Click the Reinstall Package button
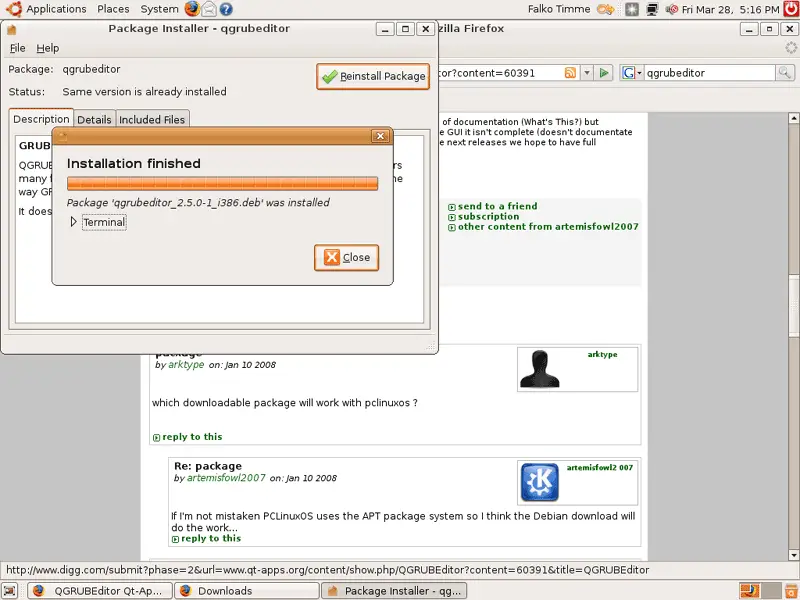 373,77
